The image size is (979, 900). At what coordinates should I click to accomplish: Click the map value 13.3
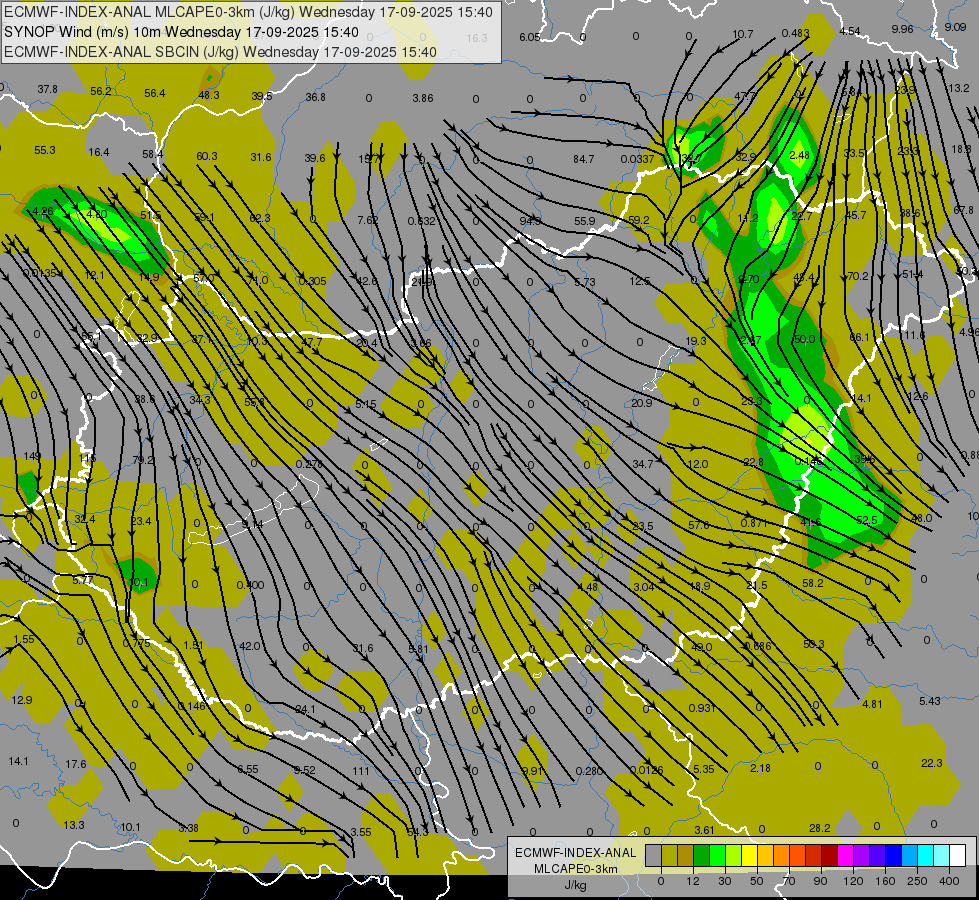74,825
